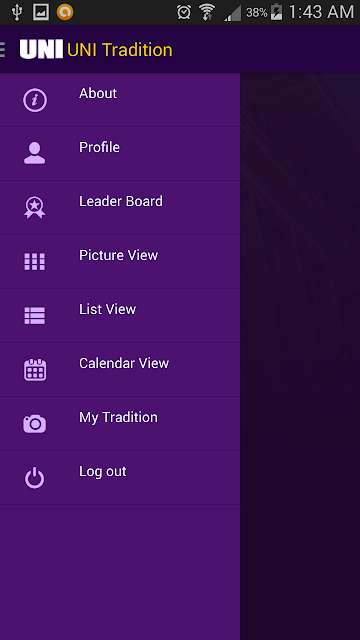Open My Tradition
This screenshot has width=360, height=640.
pos(120,423)
